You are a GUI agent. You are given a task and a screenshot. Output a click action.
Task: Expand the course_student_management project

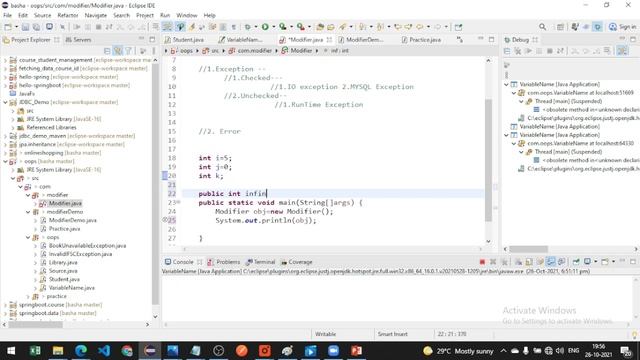coord(5,60)
